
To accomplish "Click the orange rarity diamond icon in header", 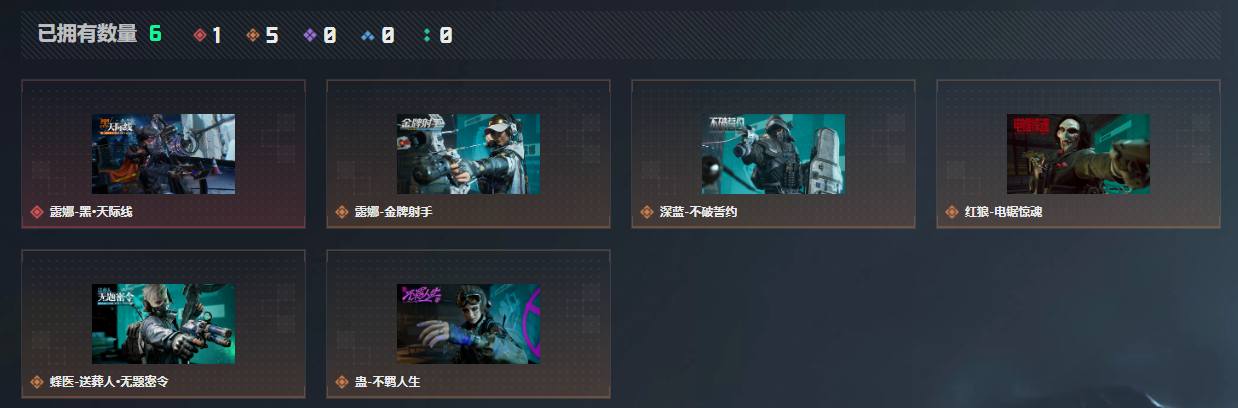I will pyautogui.click(x=253, y=35).
